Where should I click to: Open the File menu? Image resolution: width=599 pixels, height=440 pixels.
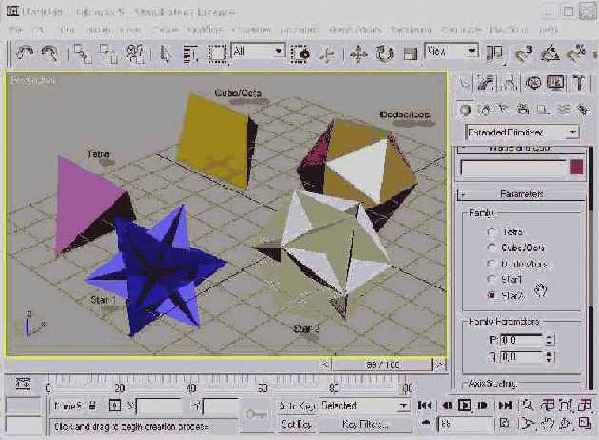pos(16,29)
